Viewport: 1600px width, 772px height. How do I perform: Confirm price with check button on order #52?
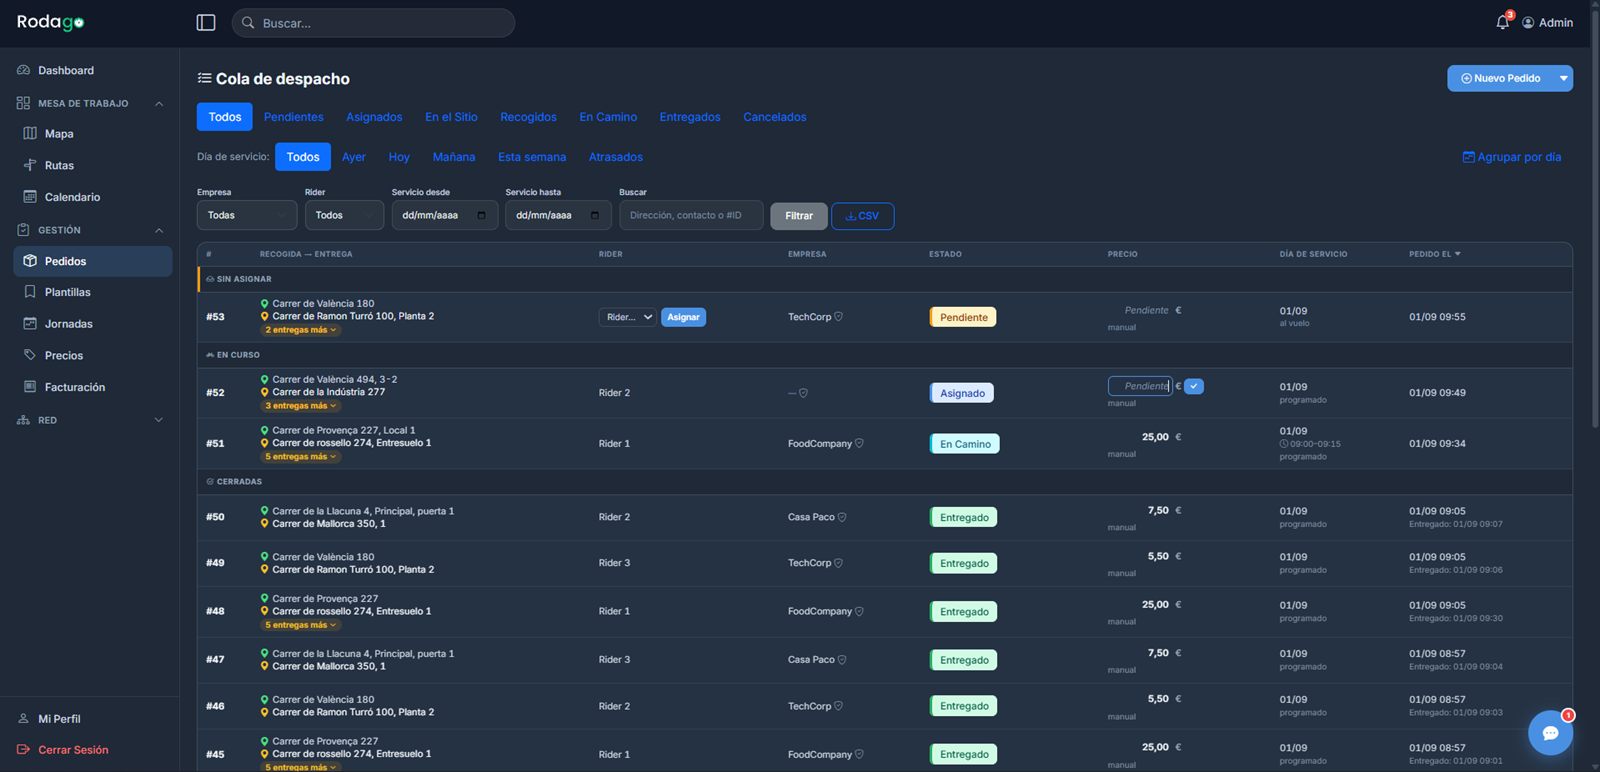pyautogui.click(x=1194, y=386)
